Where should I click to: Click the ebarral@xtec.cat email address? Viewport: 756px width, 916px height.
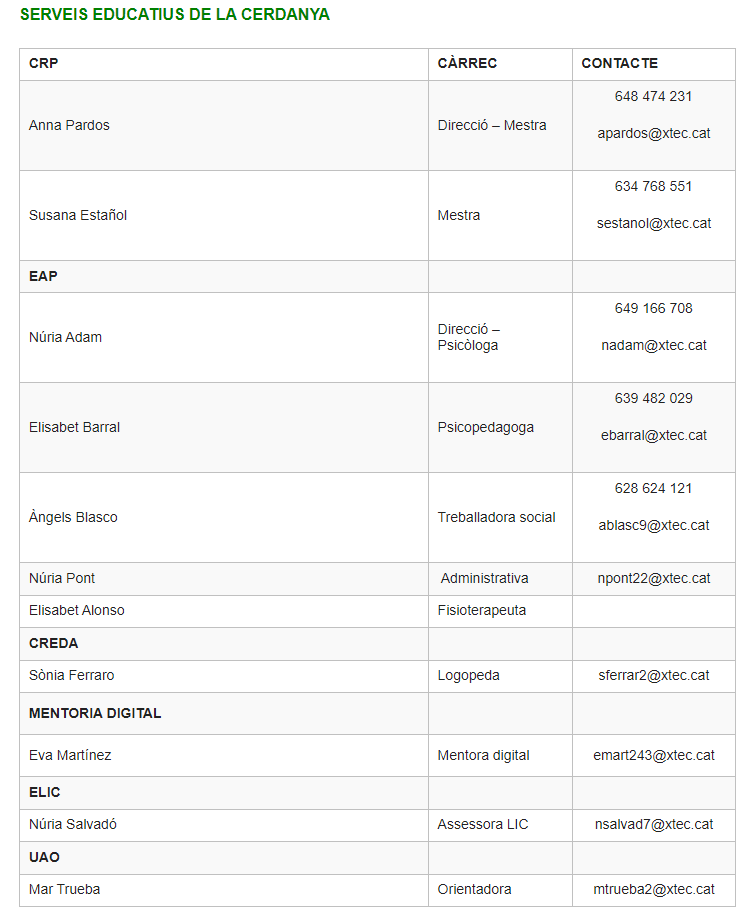[654, 435]
